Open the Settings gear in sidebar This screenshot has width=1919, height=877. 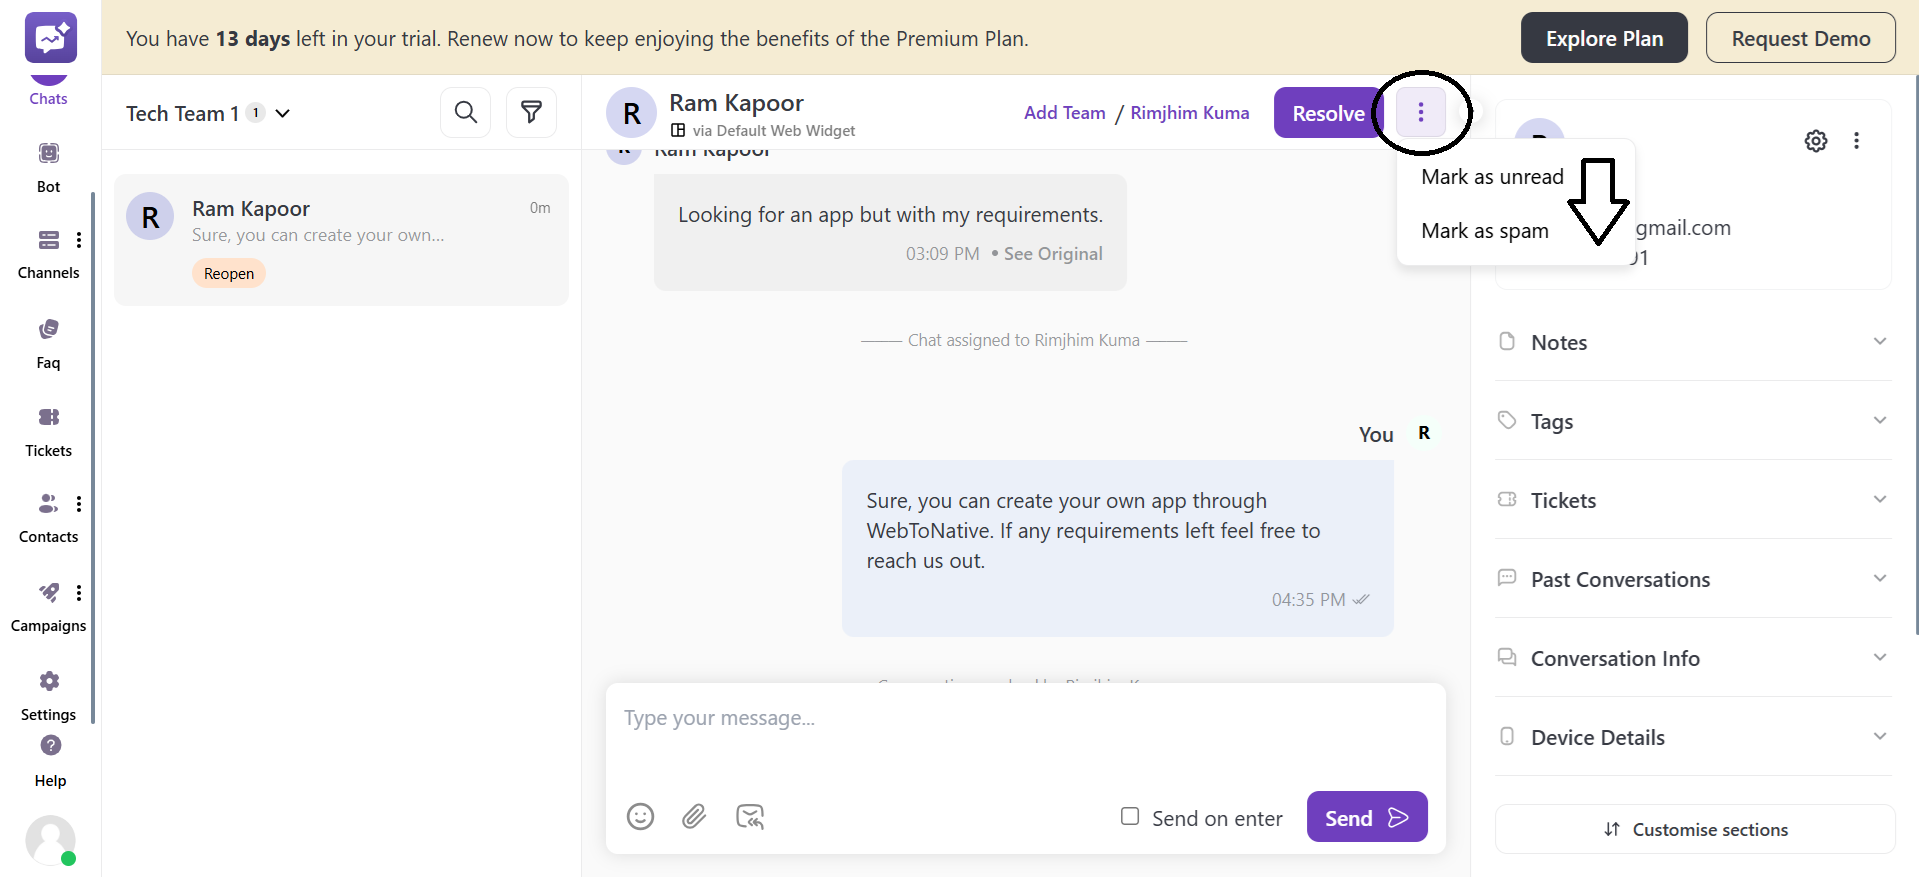pos(49,681)
